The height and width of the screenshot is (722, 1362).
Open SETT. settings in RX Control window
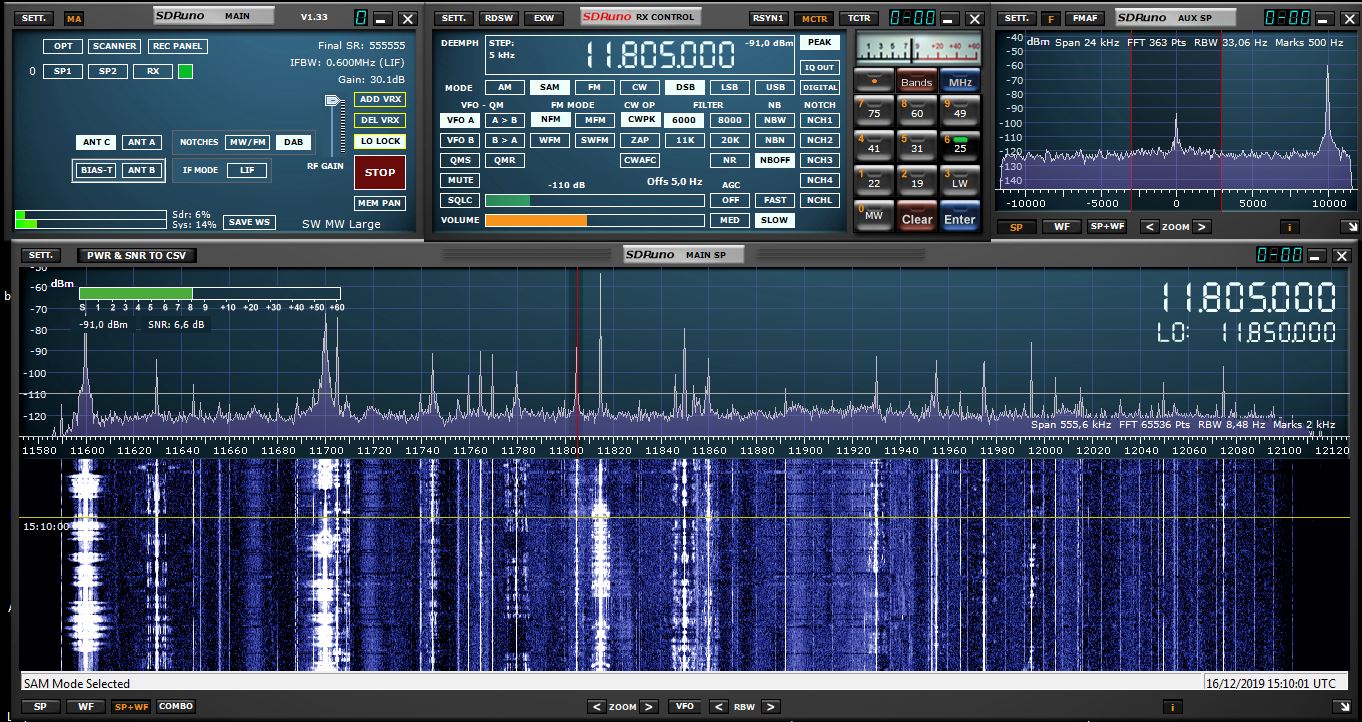pos(454,18)
